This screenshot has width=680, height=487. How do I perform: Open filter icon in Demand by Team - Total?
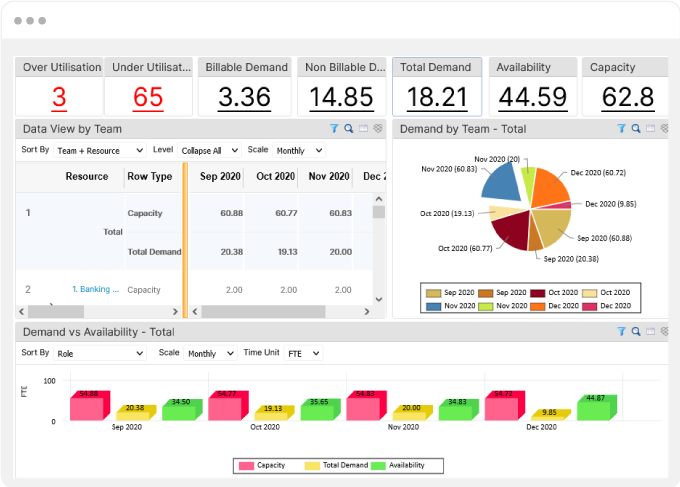pos(621,128)
